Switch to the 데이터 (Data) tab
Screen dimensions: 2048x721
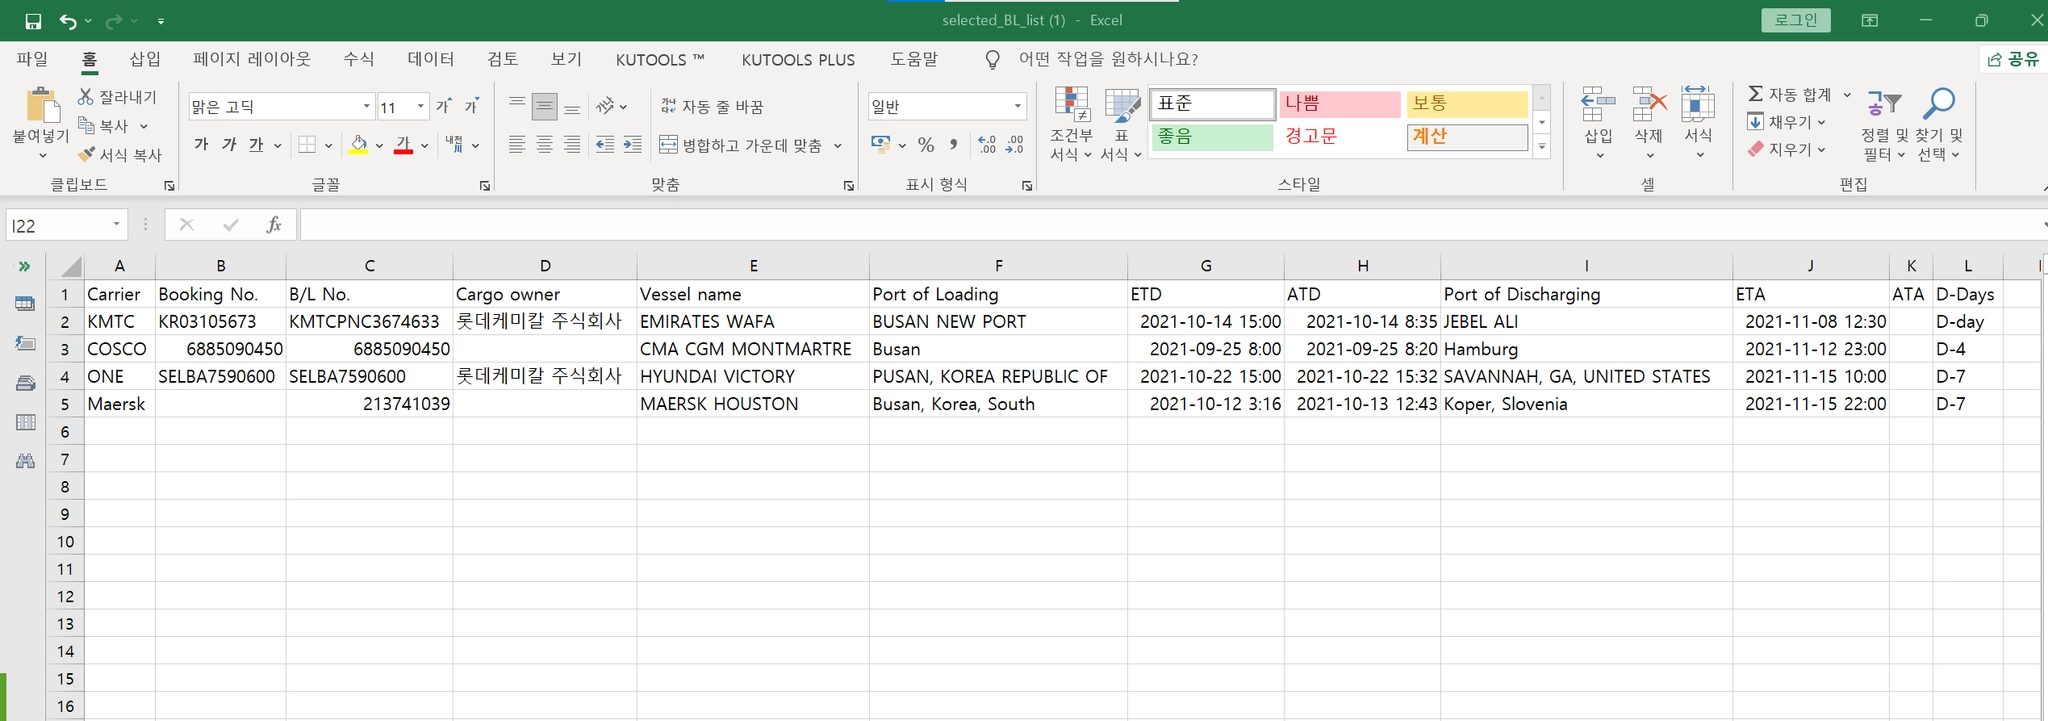point(431,59)
